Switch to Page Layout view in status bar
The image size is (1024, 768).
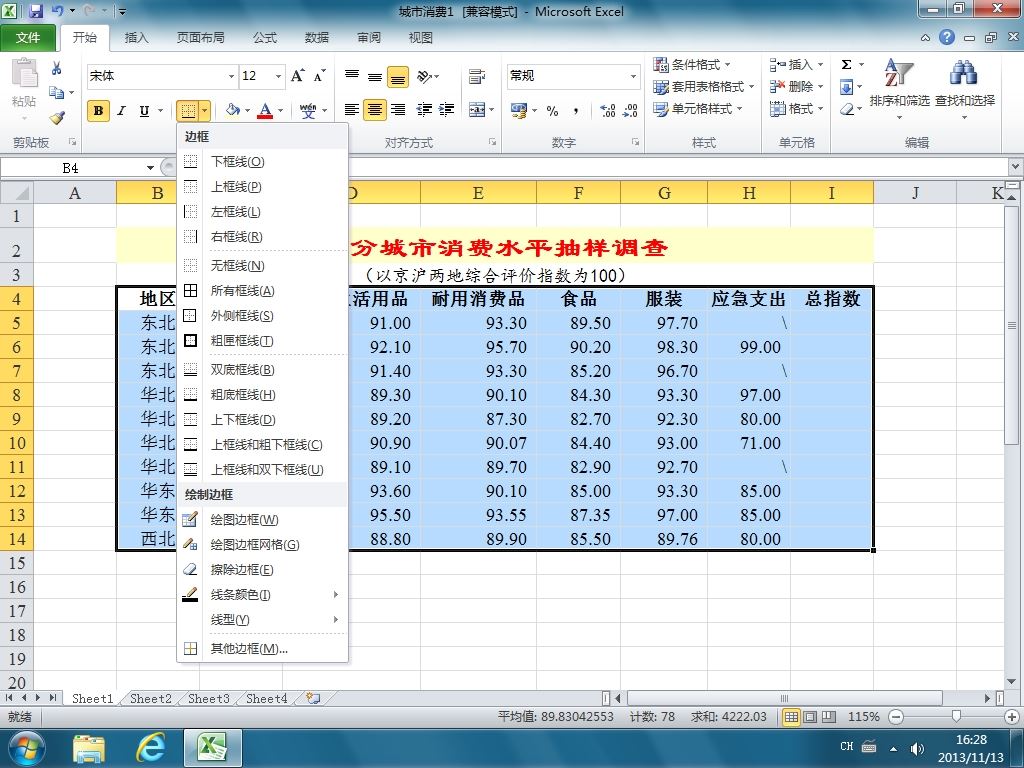pos(810,717)
